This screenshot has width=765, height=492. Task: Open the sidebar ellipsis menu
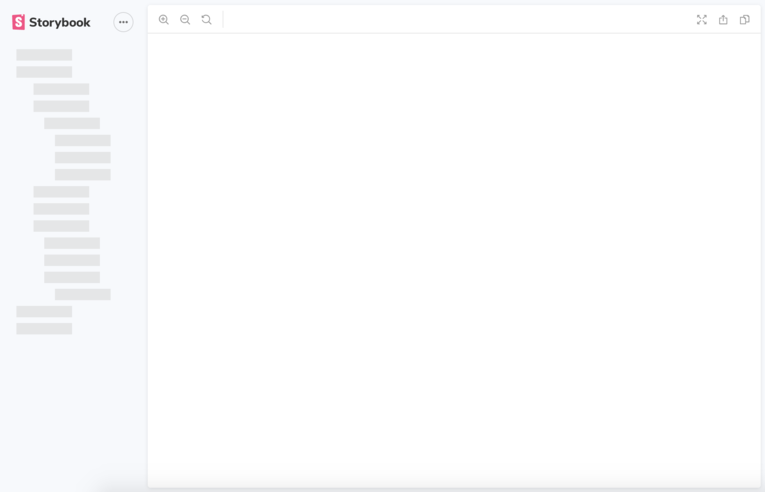123,22
